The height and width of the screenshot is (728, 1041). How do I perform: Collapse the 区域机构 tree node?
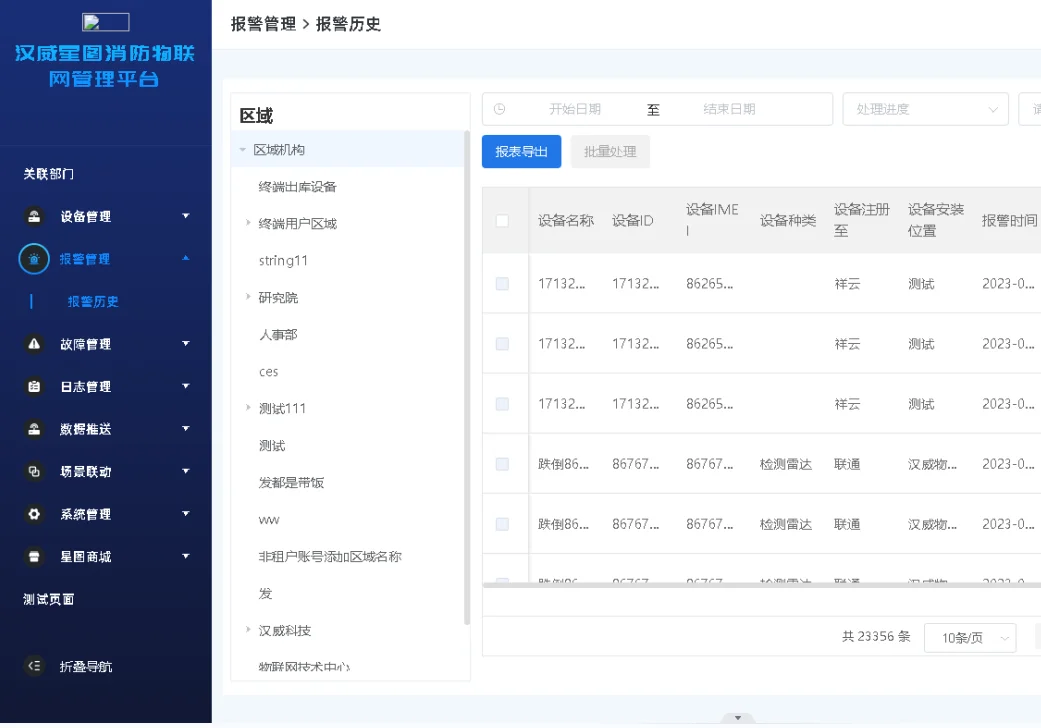point(240,147)
